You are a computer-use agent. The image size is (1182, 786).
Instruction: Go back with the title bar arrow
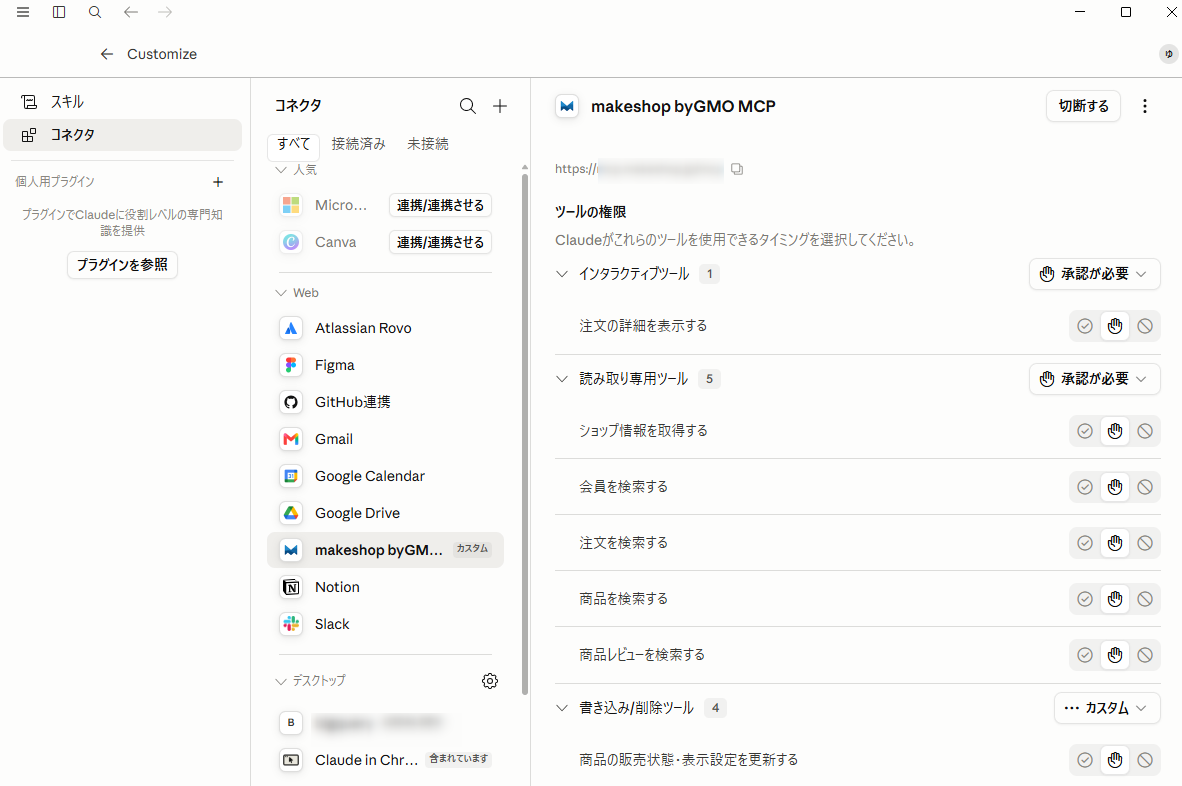131,12
